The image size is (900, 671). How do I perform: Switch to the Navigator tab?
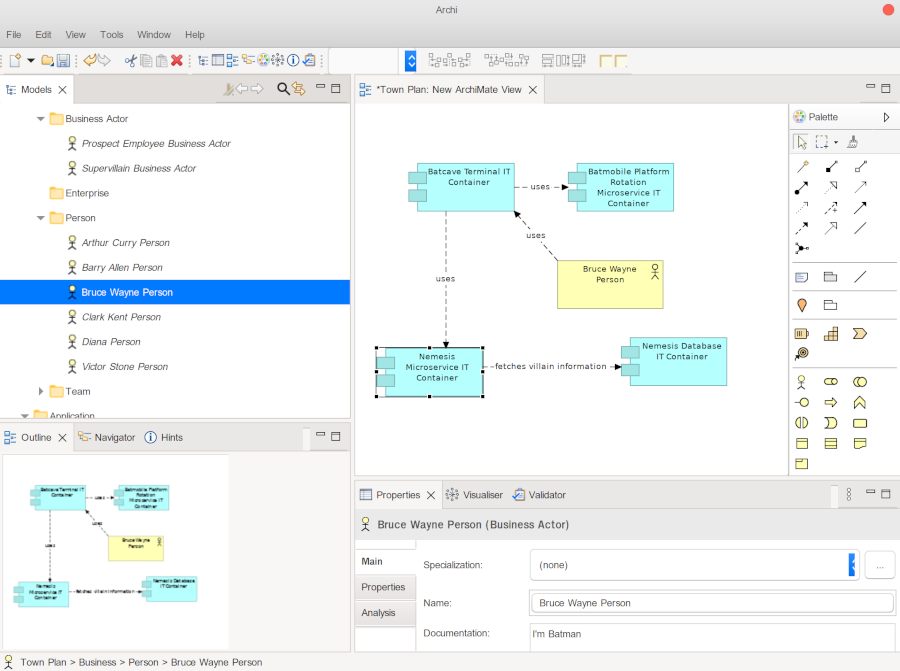click(x=107, y=437)
